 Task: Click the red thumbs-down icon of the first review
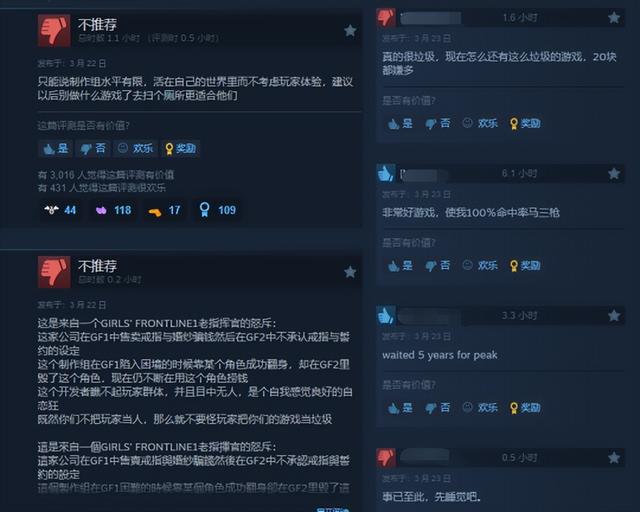click(54, 31)
